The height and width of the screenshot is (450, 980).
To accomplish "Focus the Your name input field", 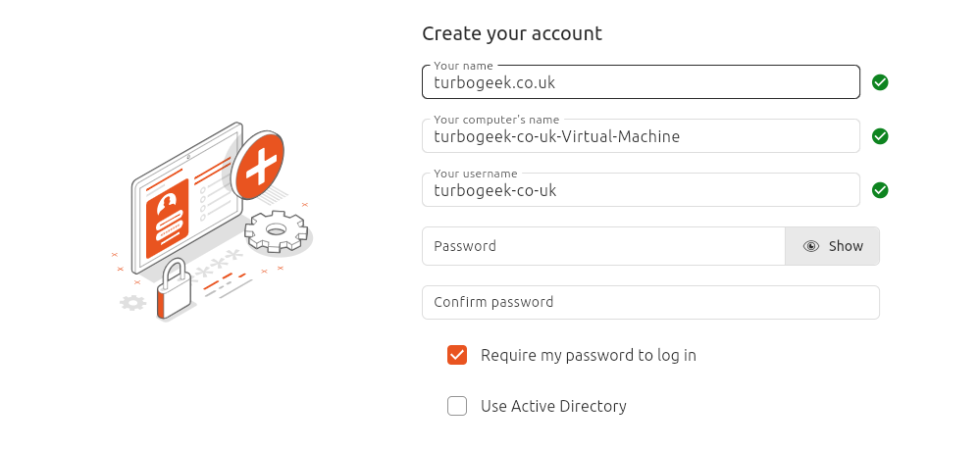I will coord(640,83).
